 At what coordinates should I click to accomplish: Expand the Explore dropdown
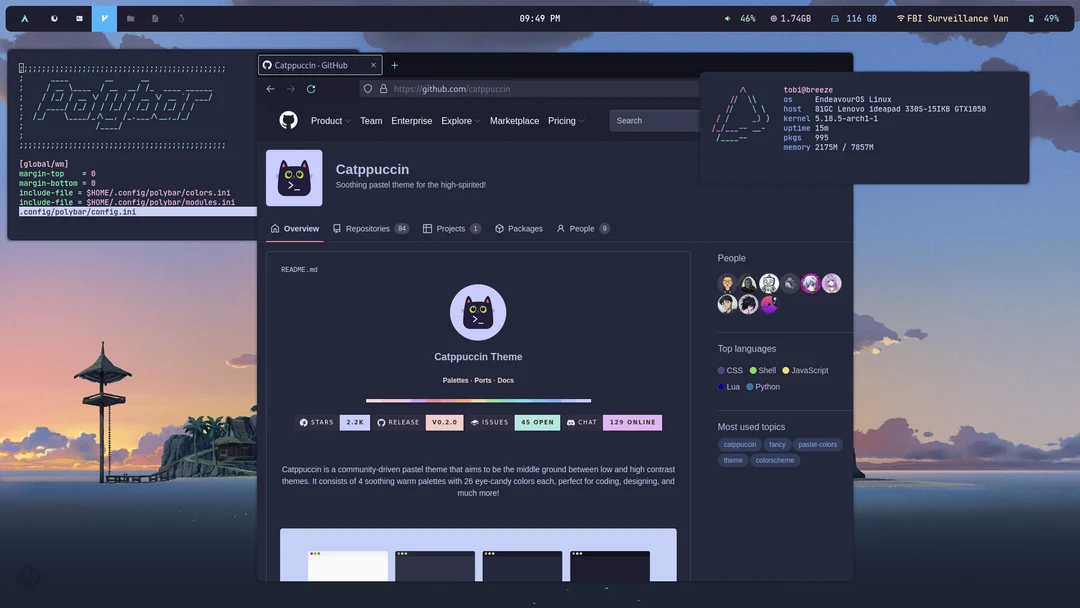pos(460,120)
